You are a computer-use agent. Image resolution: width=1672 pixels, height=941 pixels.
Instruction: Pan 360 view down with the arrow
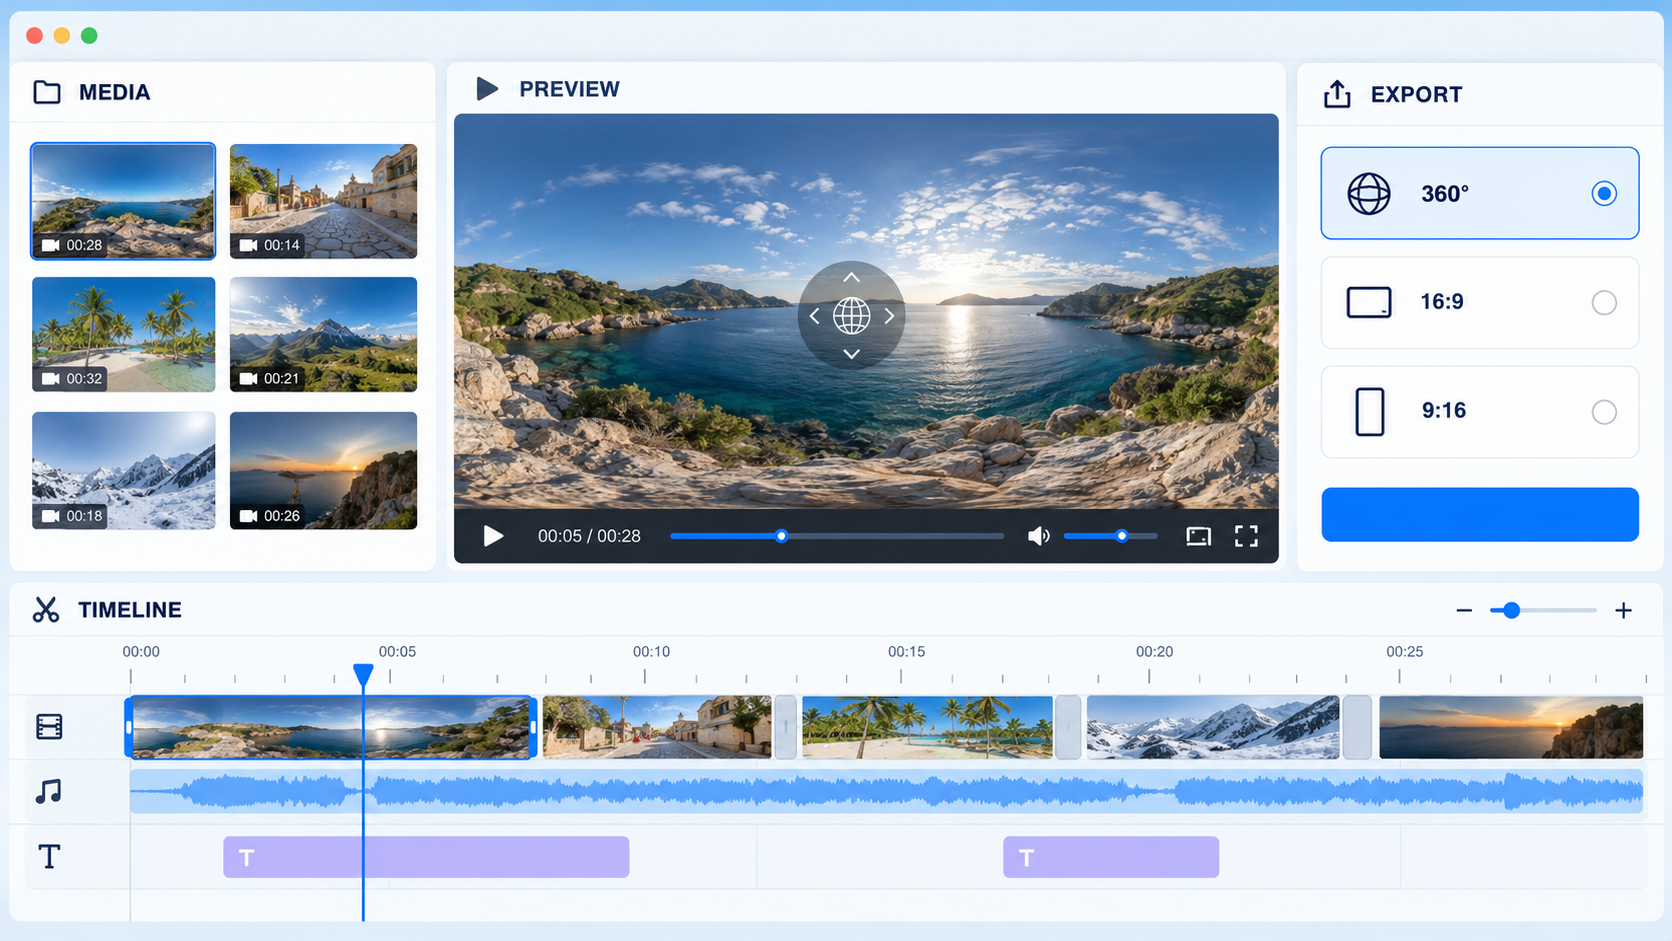[x=851, y=354]
